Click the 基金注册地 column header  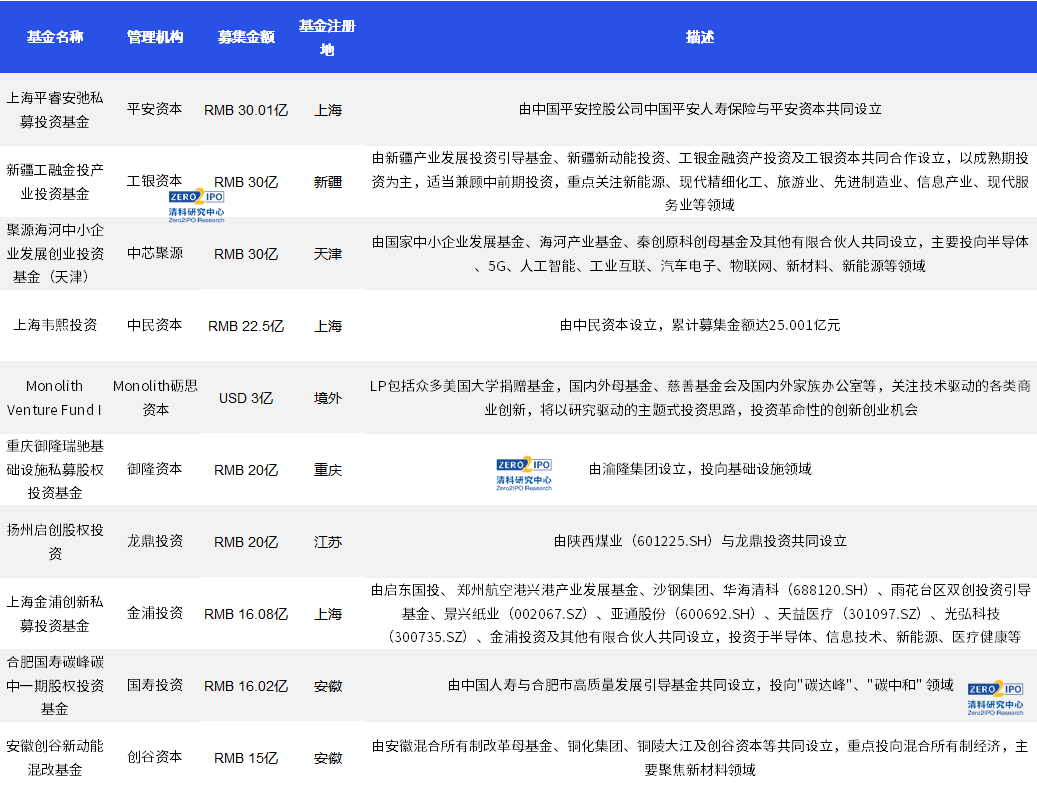pyautogui.click(x=327, y=38)
